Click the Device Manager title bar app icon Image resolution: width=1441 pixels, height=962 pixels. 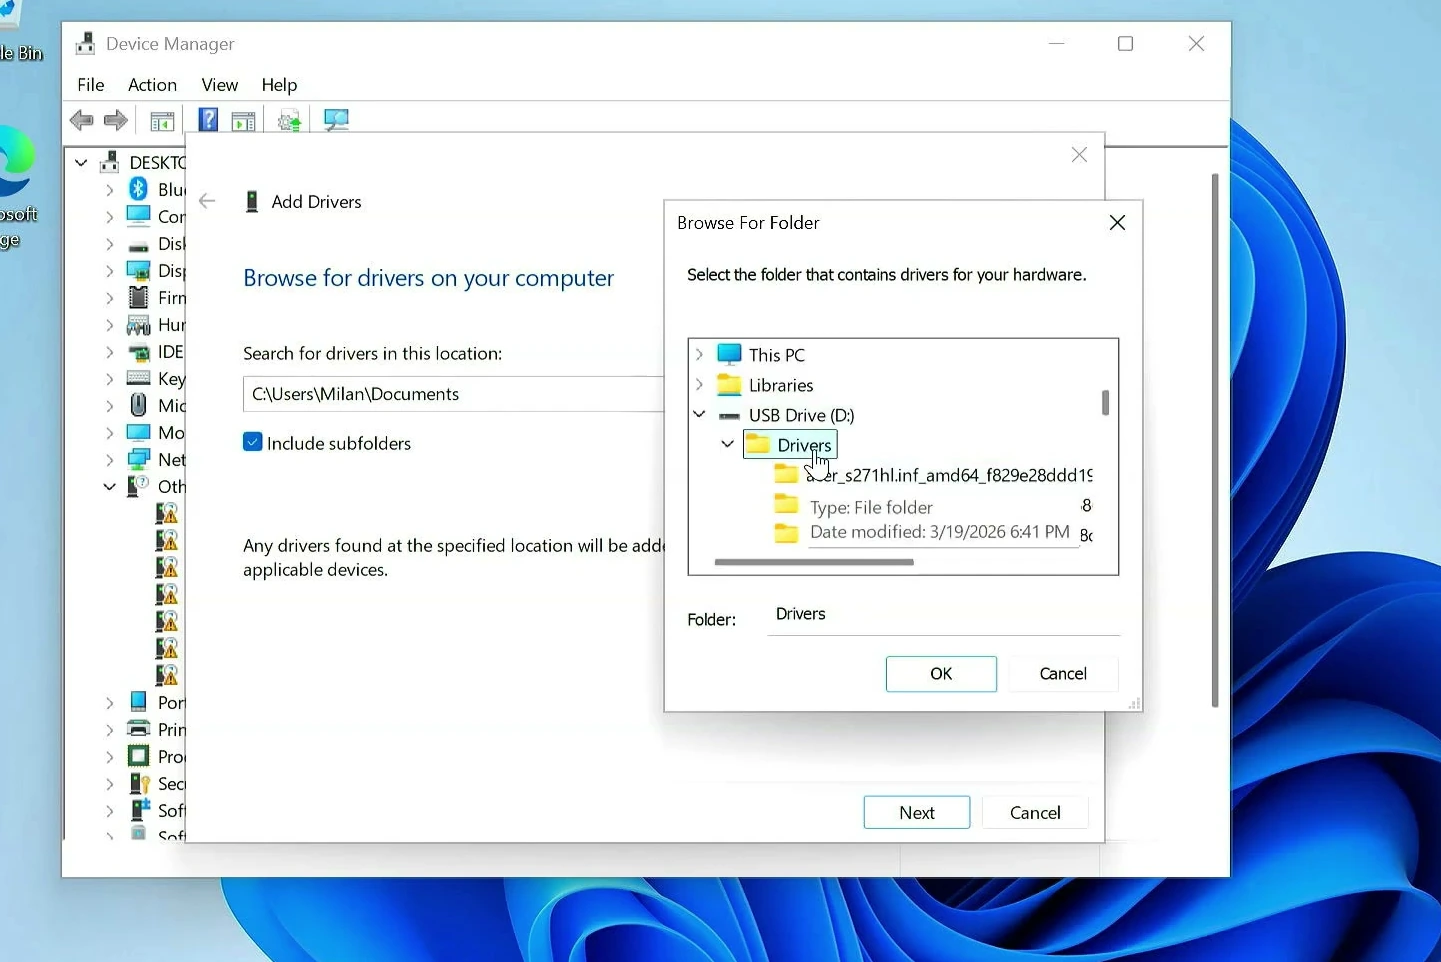coord(86,43)
